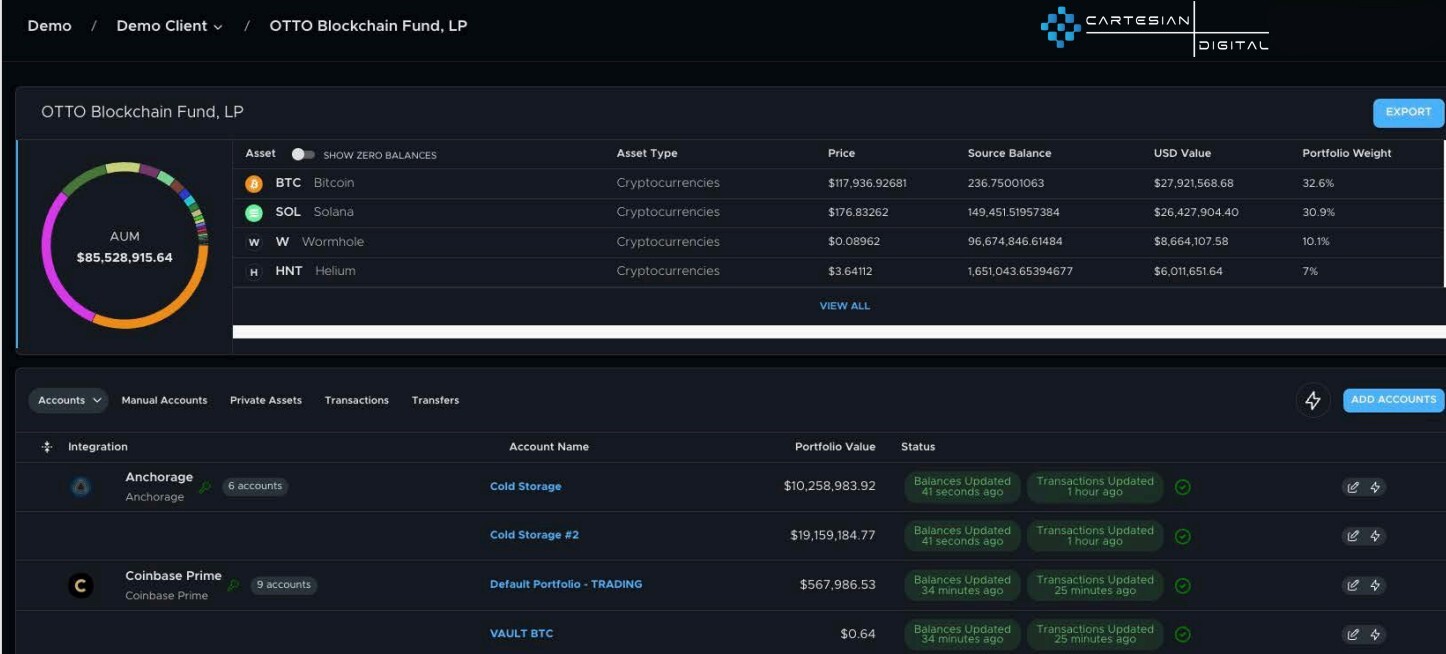The image size is (1446, 654).
Task: Click portfolio value $19,159,184.77
Action: click(x=833, y=536)
